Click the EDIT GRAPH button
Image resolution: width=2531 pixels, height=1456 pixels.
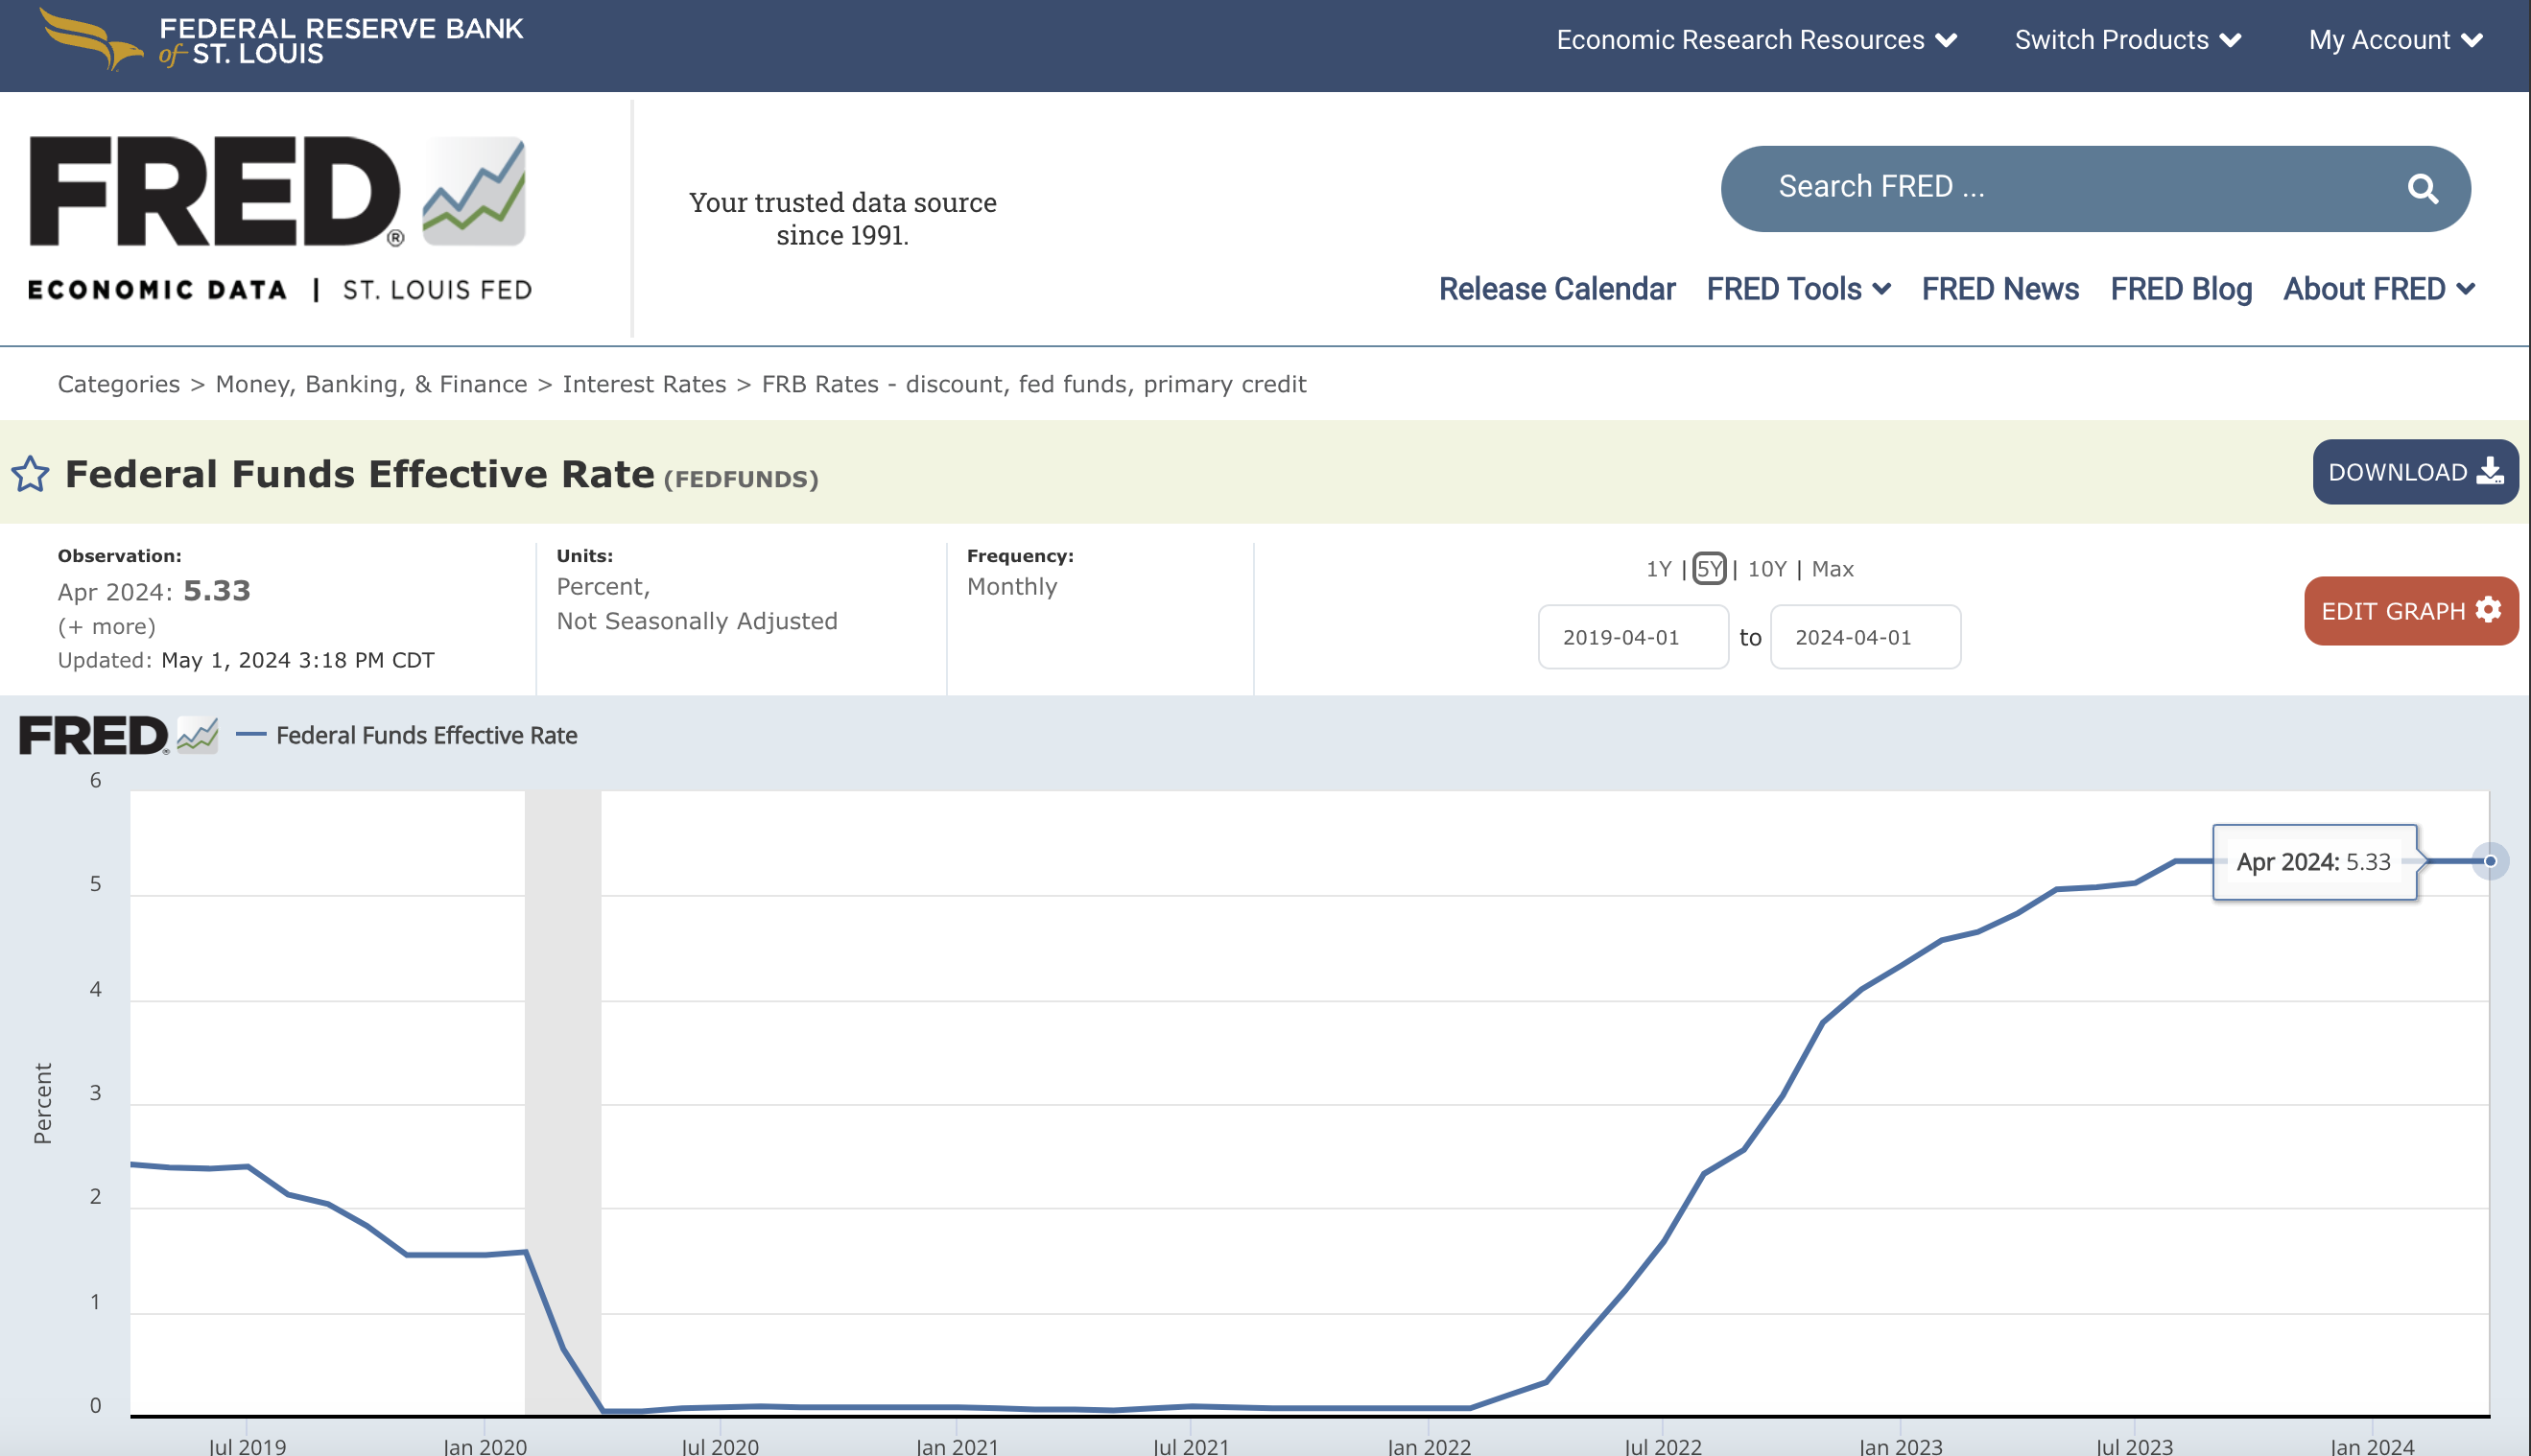pos(2410,611)
